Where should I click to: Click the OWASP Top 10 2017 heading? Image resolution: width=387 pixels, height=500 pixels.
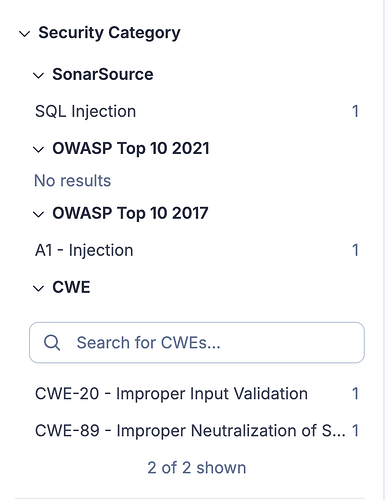(x=130, y=213)
